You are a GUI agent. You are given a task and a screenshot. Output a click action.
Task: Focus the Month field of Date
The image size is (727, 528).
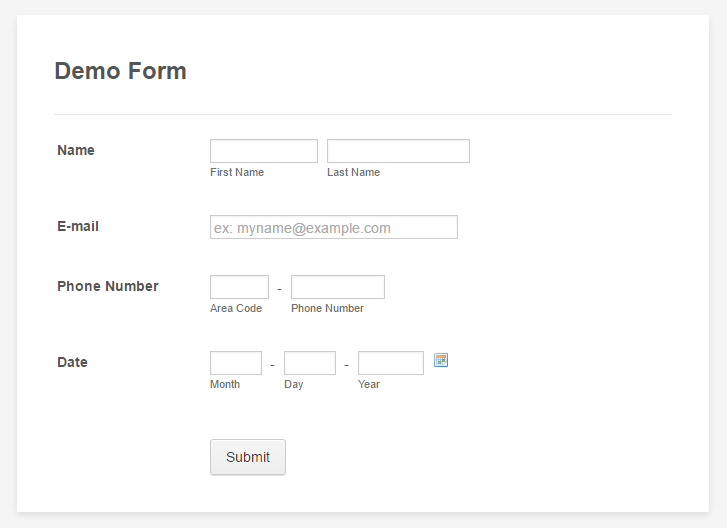[x=236, y=363]
